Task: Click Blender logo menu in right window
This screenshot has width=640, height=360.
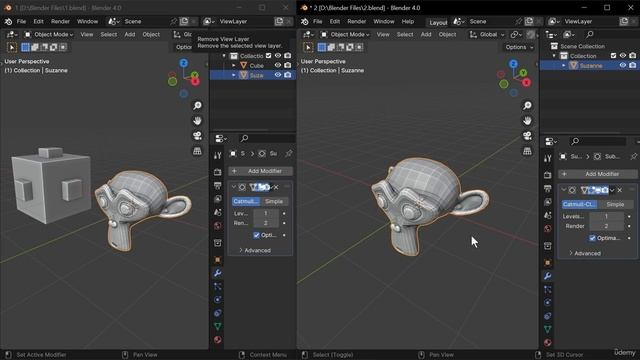Action: [x=304, y=21]
